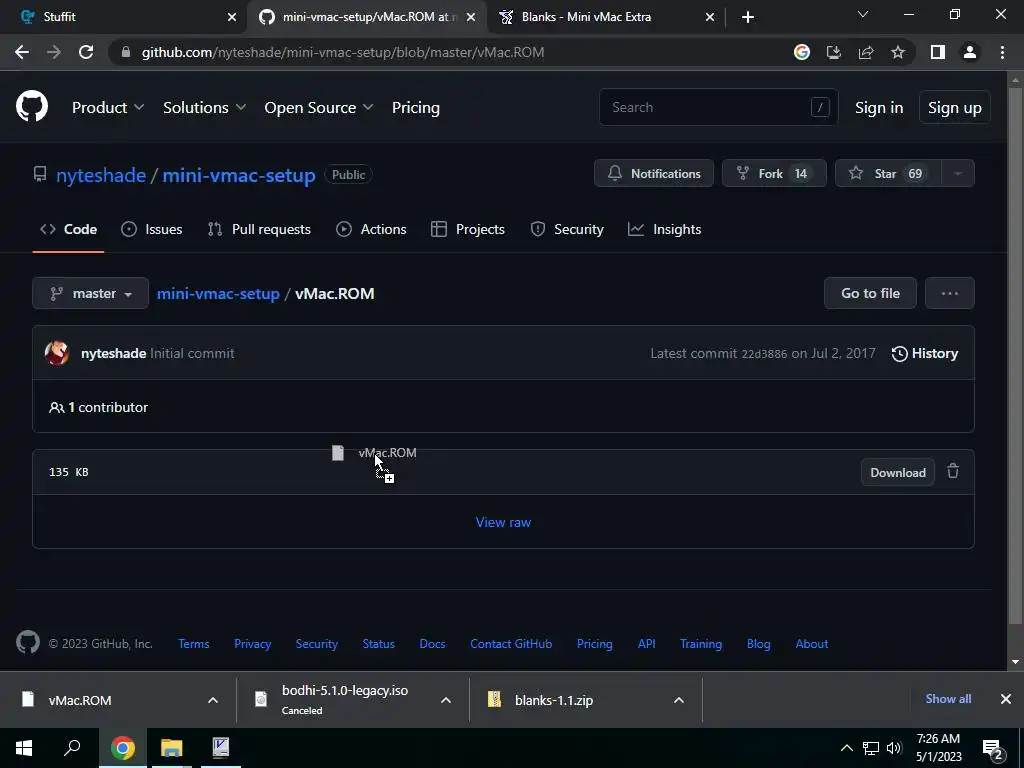Open the Contact GitHub footer link

(511, 644)
